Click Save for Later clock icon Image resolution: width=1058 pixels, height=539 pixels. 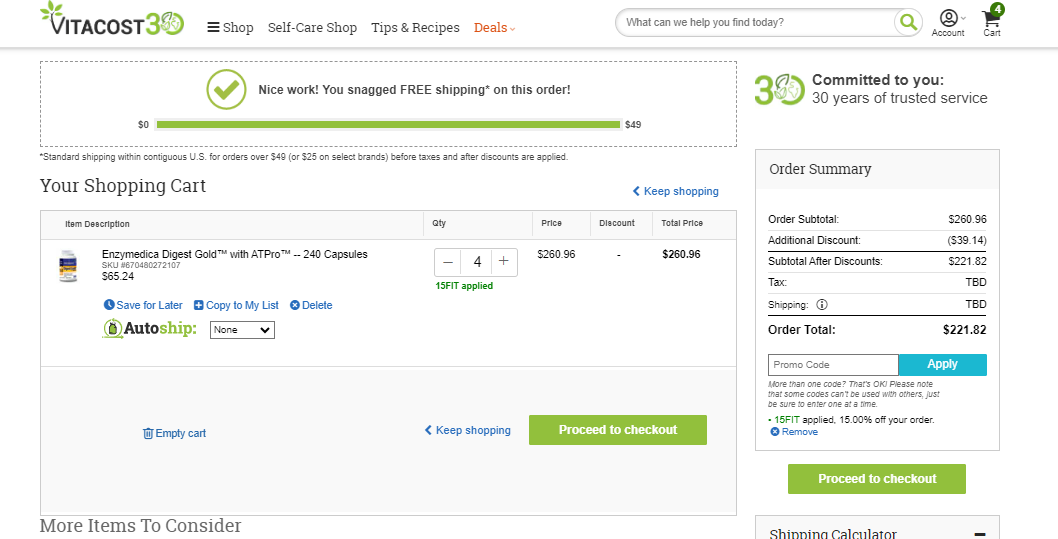pyautogui.click(x=109, y=305)
